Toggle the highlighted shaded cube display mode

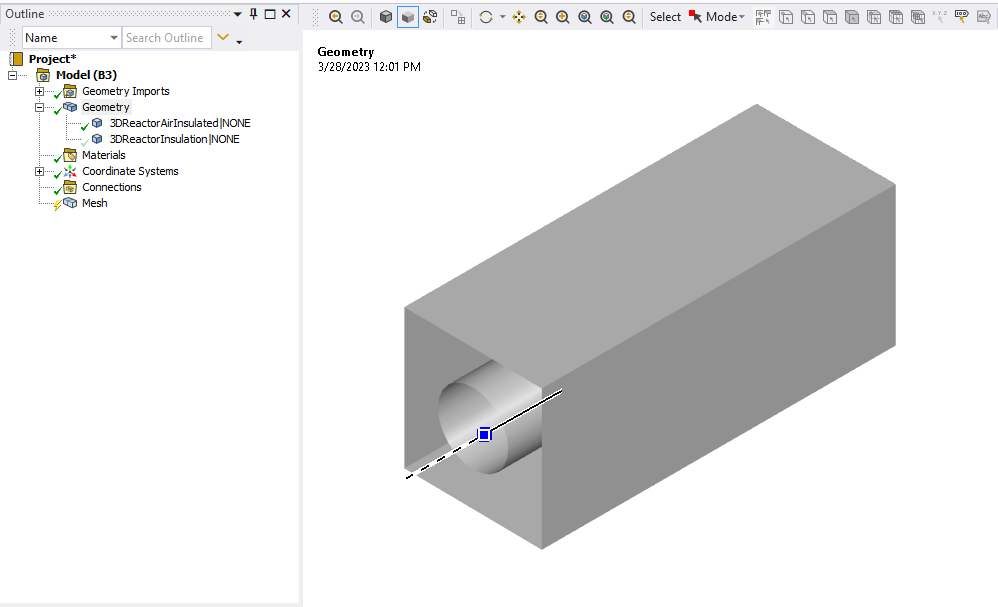point(408,17)
